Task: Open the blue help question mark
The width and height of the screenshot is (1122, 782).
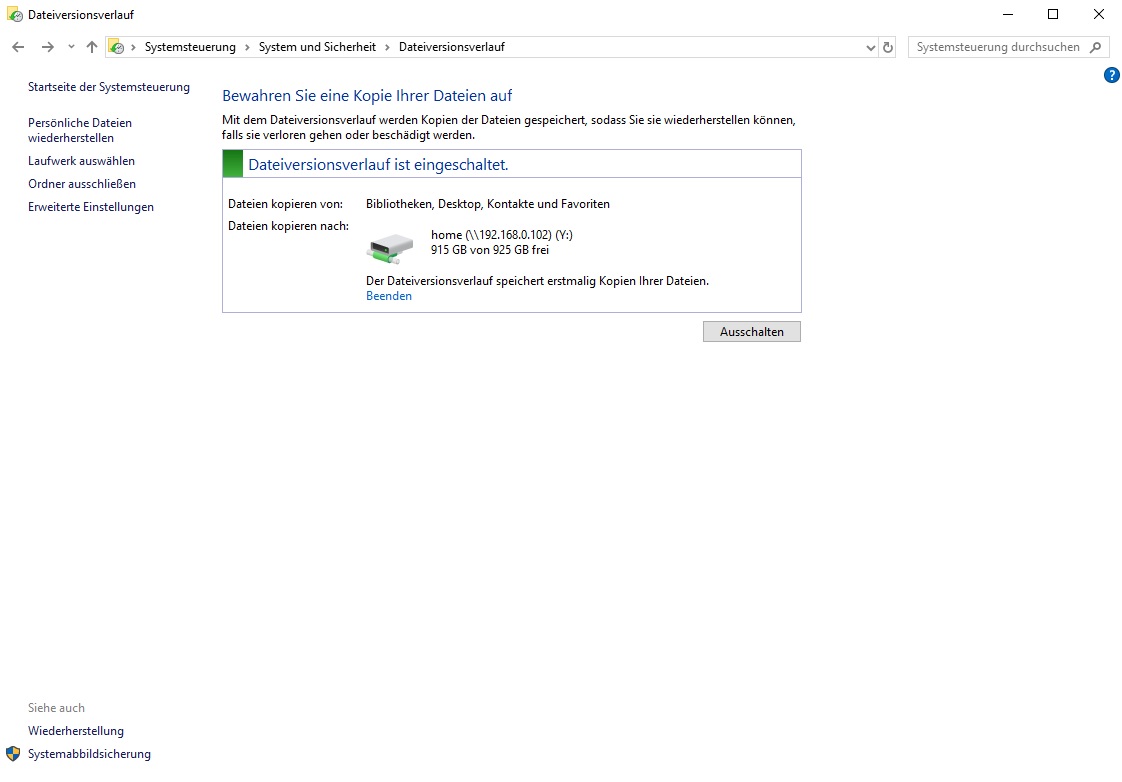Action: [1111, 75]
